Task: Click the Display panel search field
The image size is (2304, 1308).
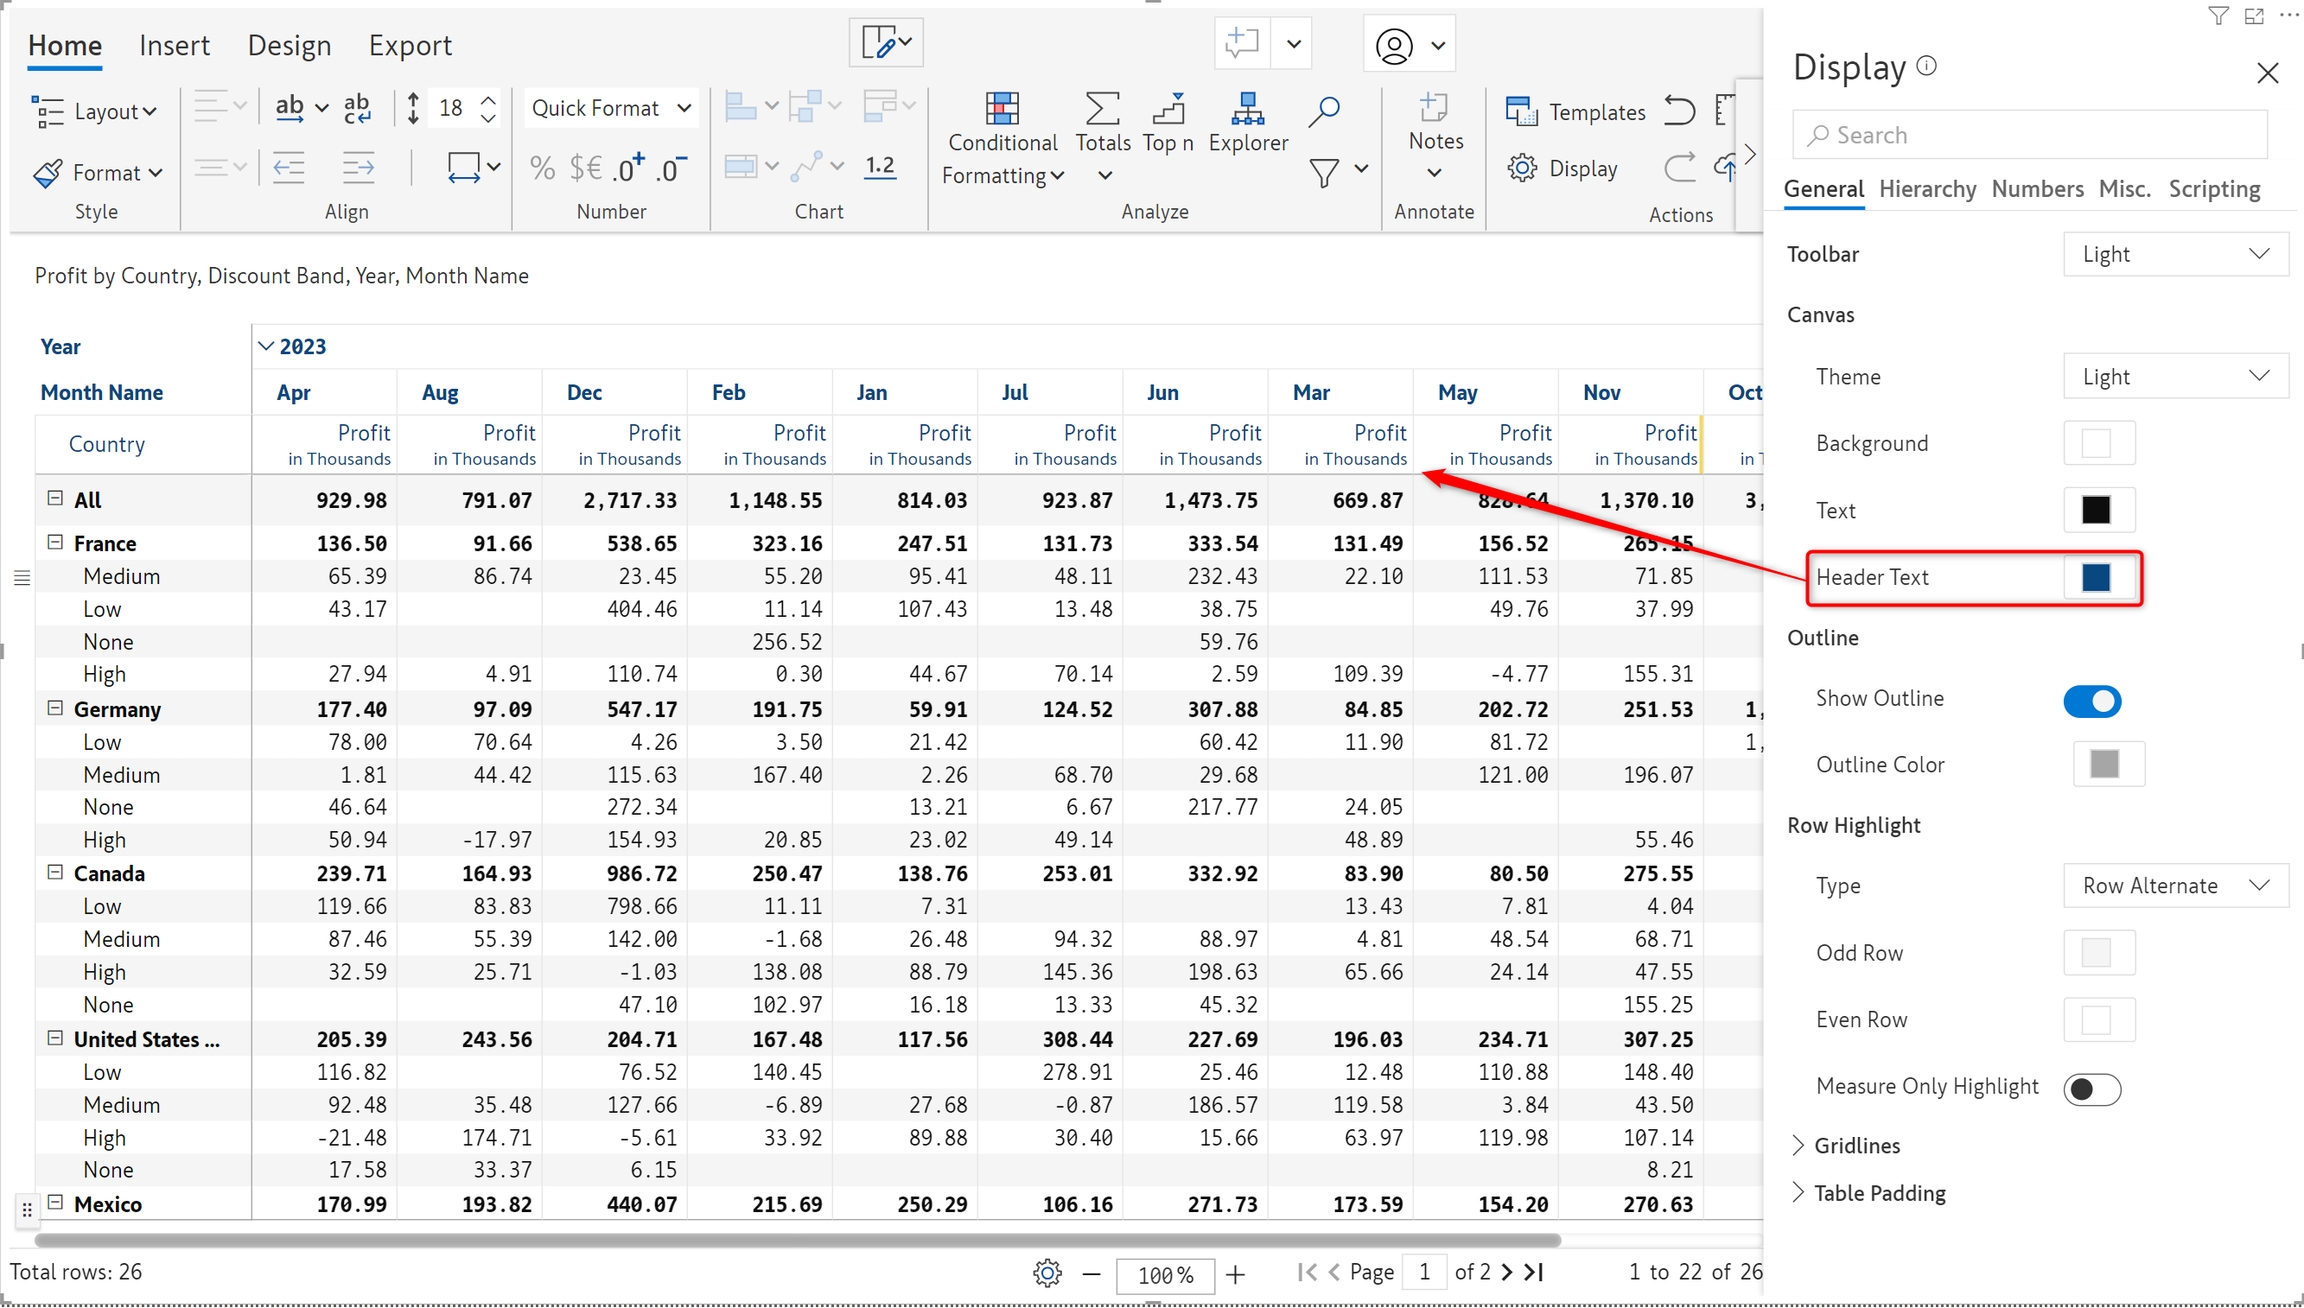Action: click(2030, 135)
